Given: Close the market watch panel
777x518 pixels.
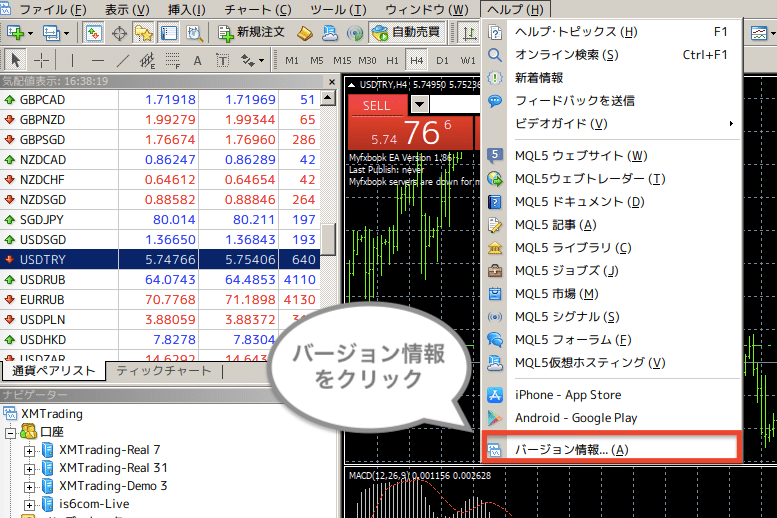Looking at the screenshot, I should 332,81.
